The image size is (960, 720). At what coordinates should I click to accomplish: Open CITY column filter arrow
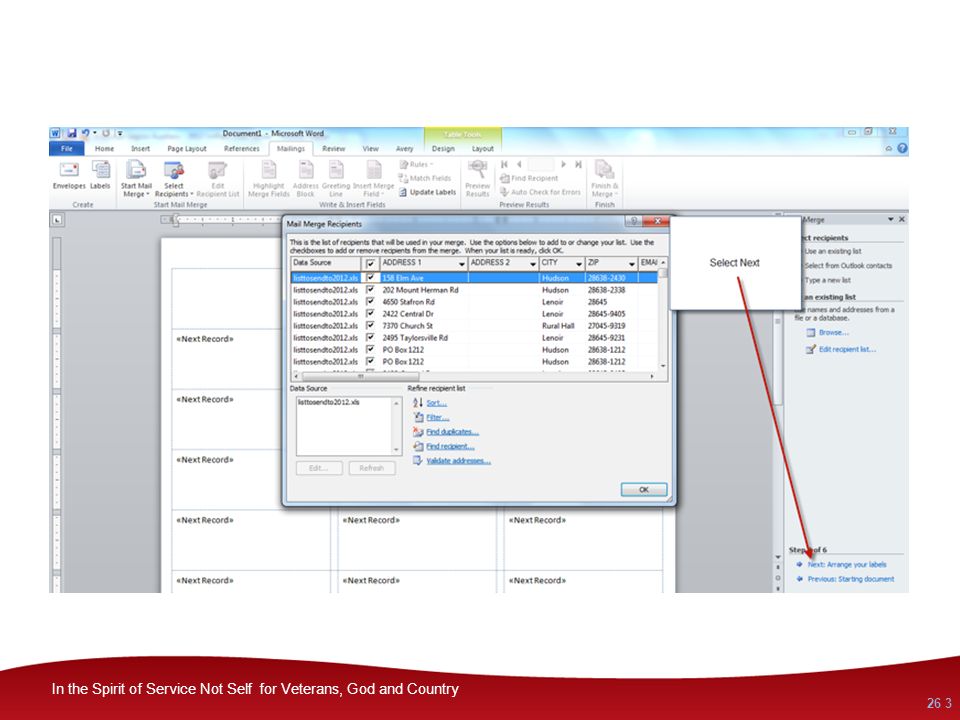[579, 264]
